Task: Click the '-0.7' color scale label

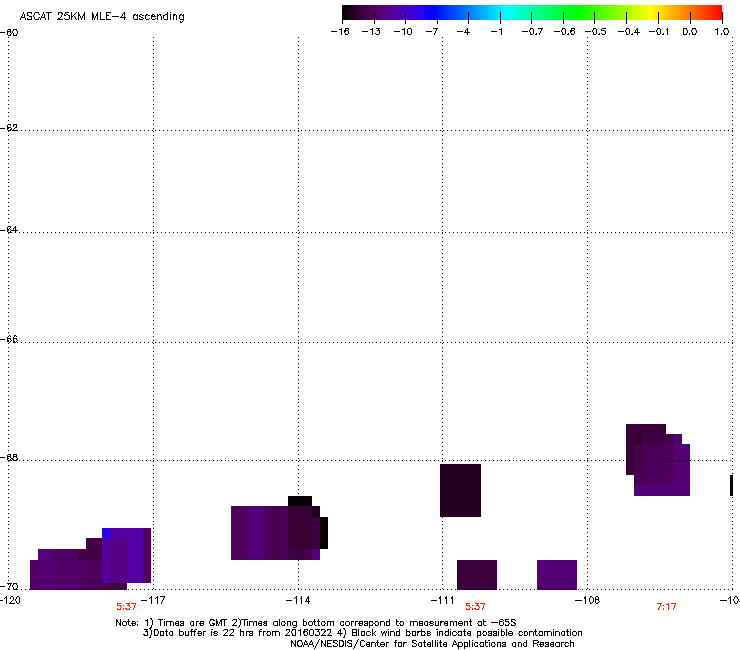Action: pos(532,32)
